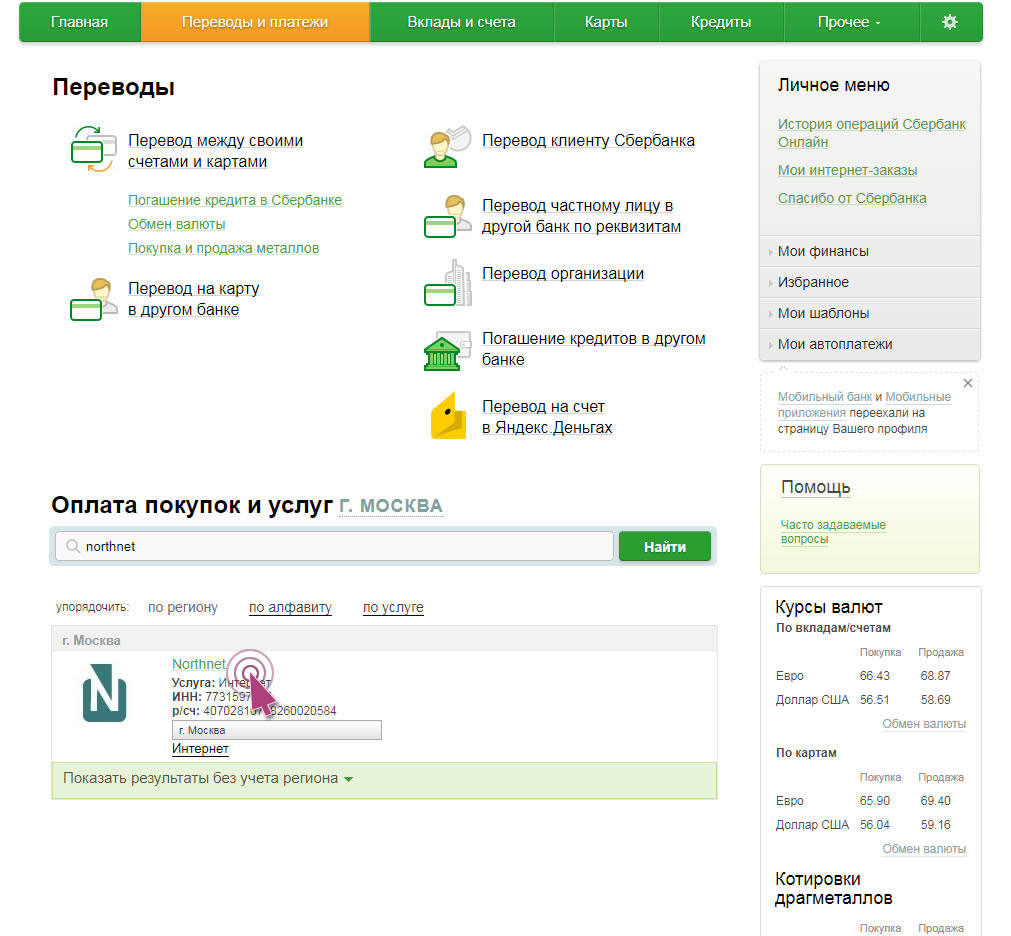Expand Мои шаблоны section
Screen dimensions: 1011x936
tap(869, 313)
